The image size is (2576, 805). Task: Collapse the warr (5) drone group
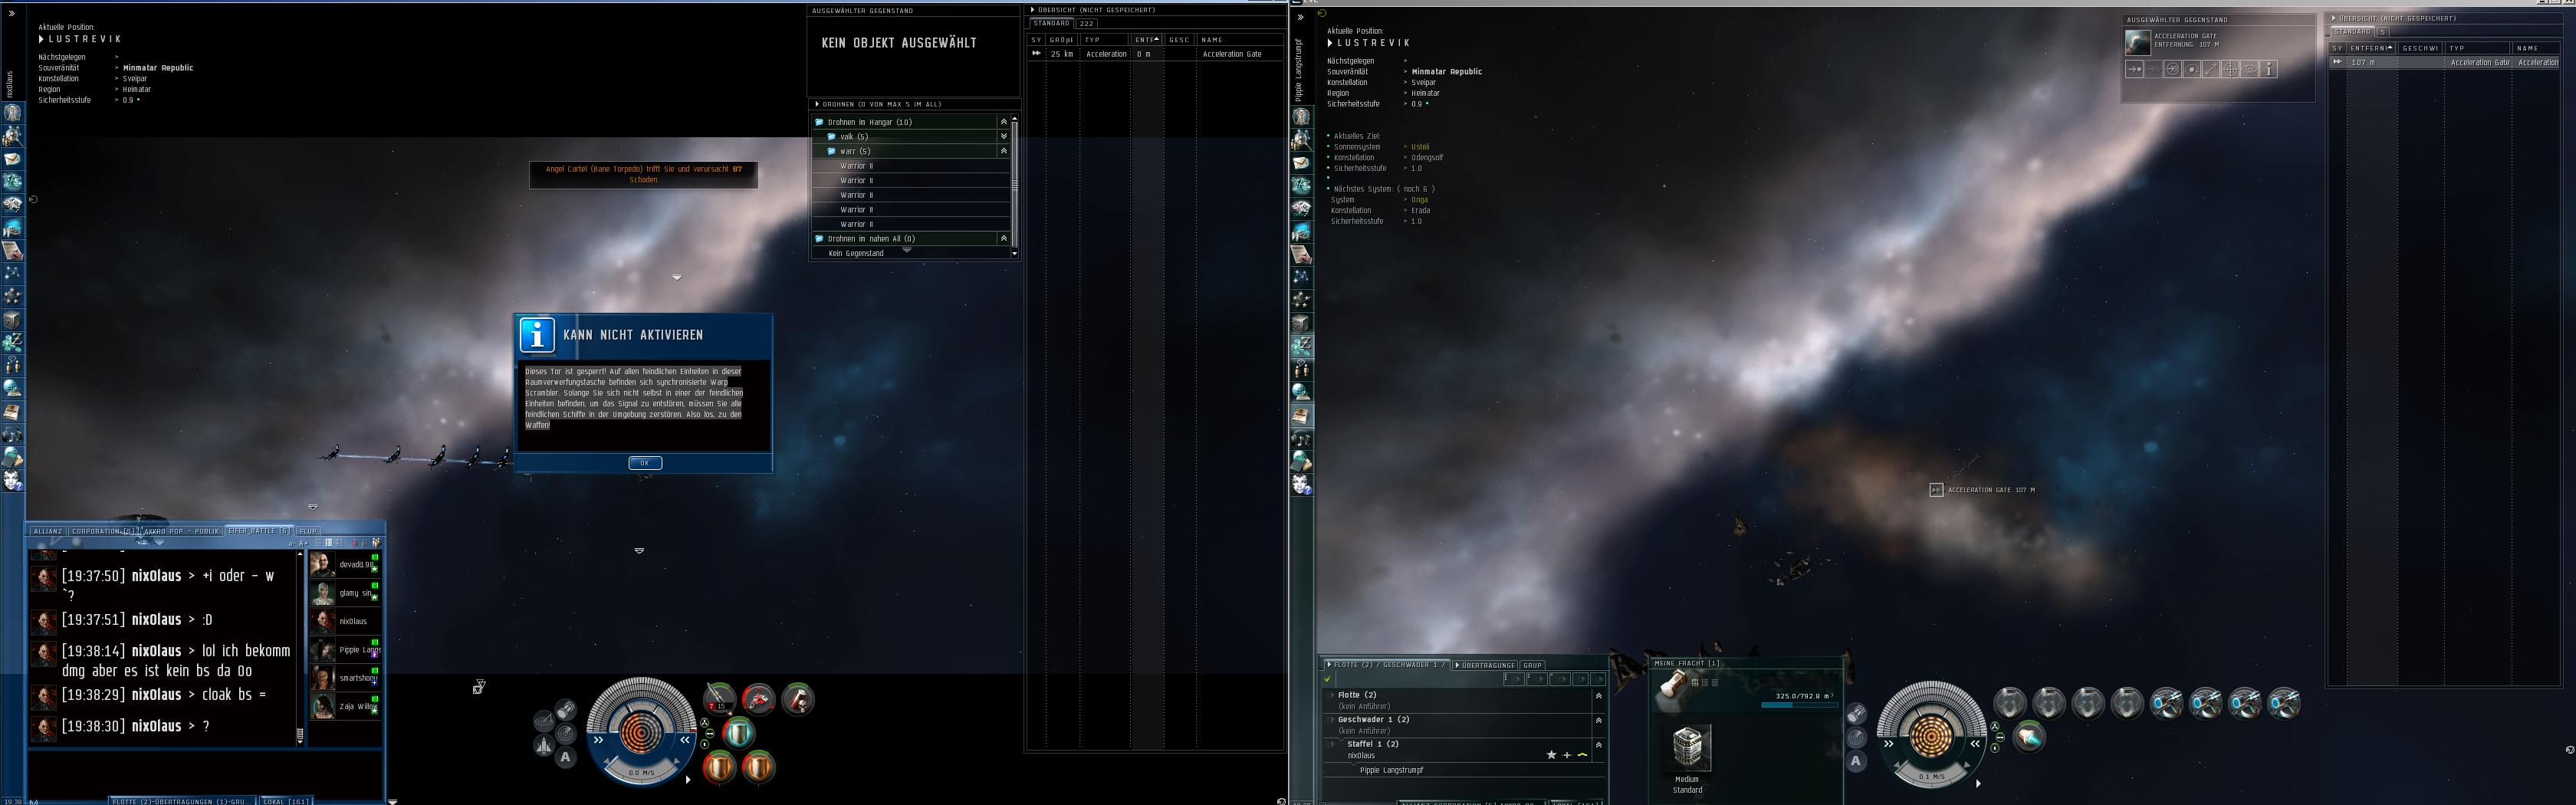(x=1003, y=151)
